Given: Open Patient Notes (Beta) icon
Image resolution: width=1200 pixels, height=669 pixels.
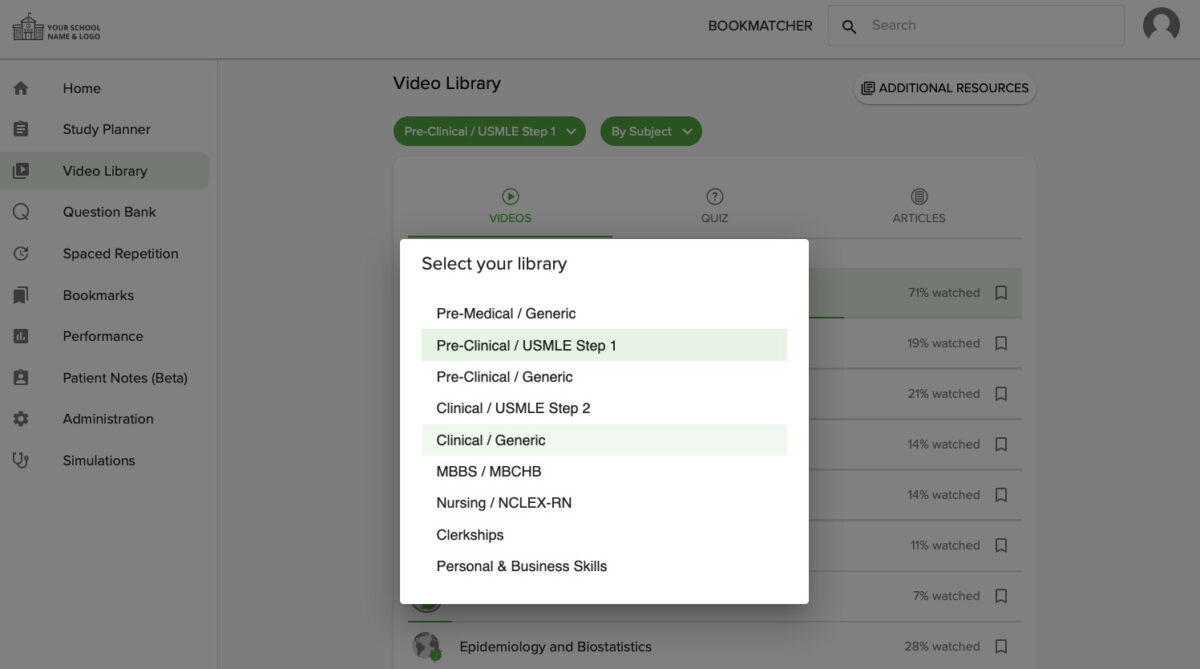Looking at the screenshot, I should 21,378.
